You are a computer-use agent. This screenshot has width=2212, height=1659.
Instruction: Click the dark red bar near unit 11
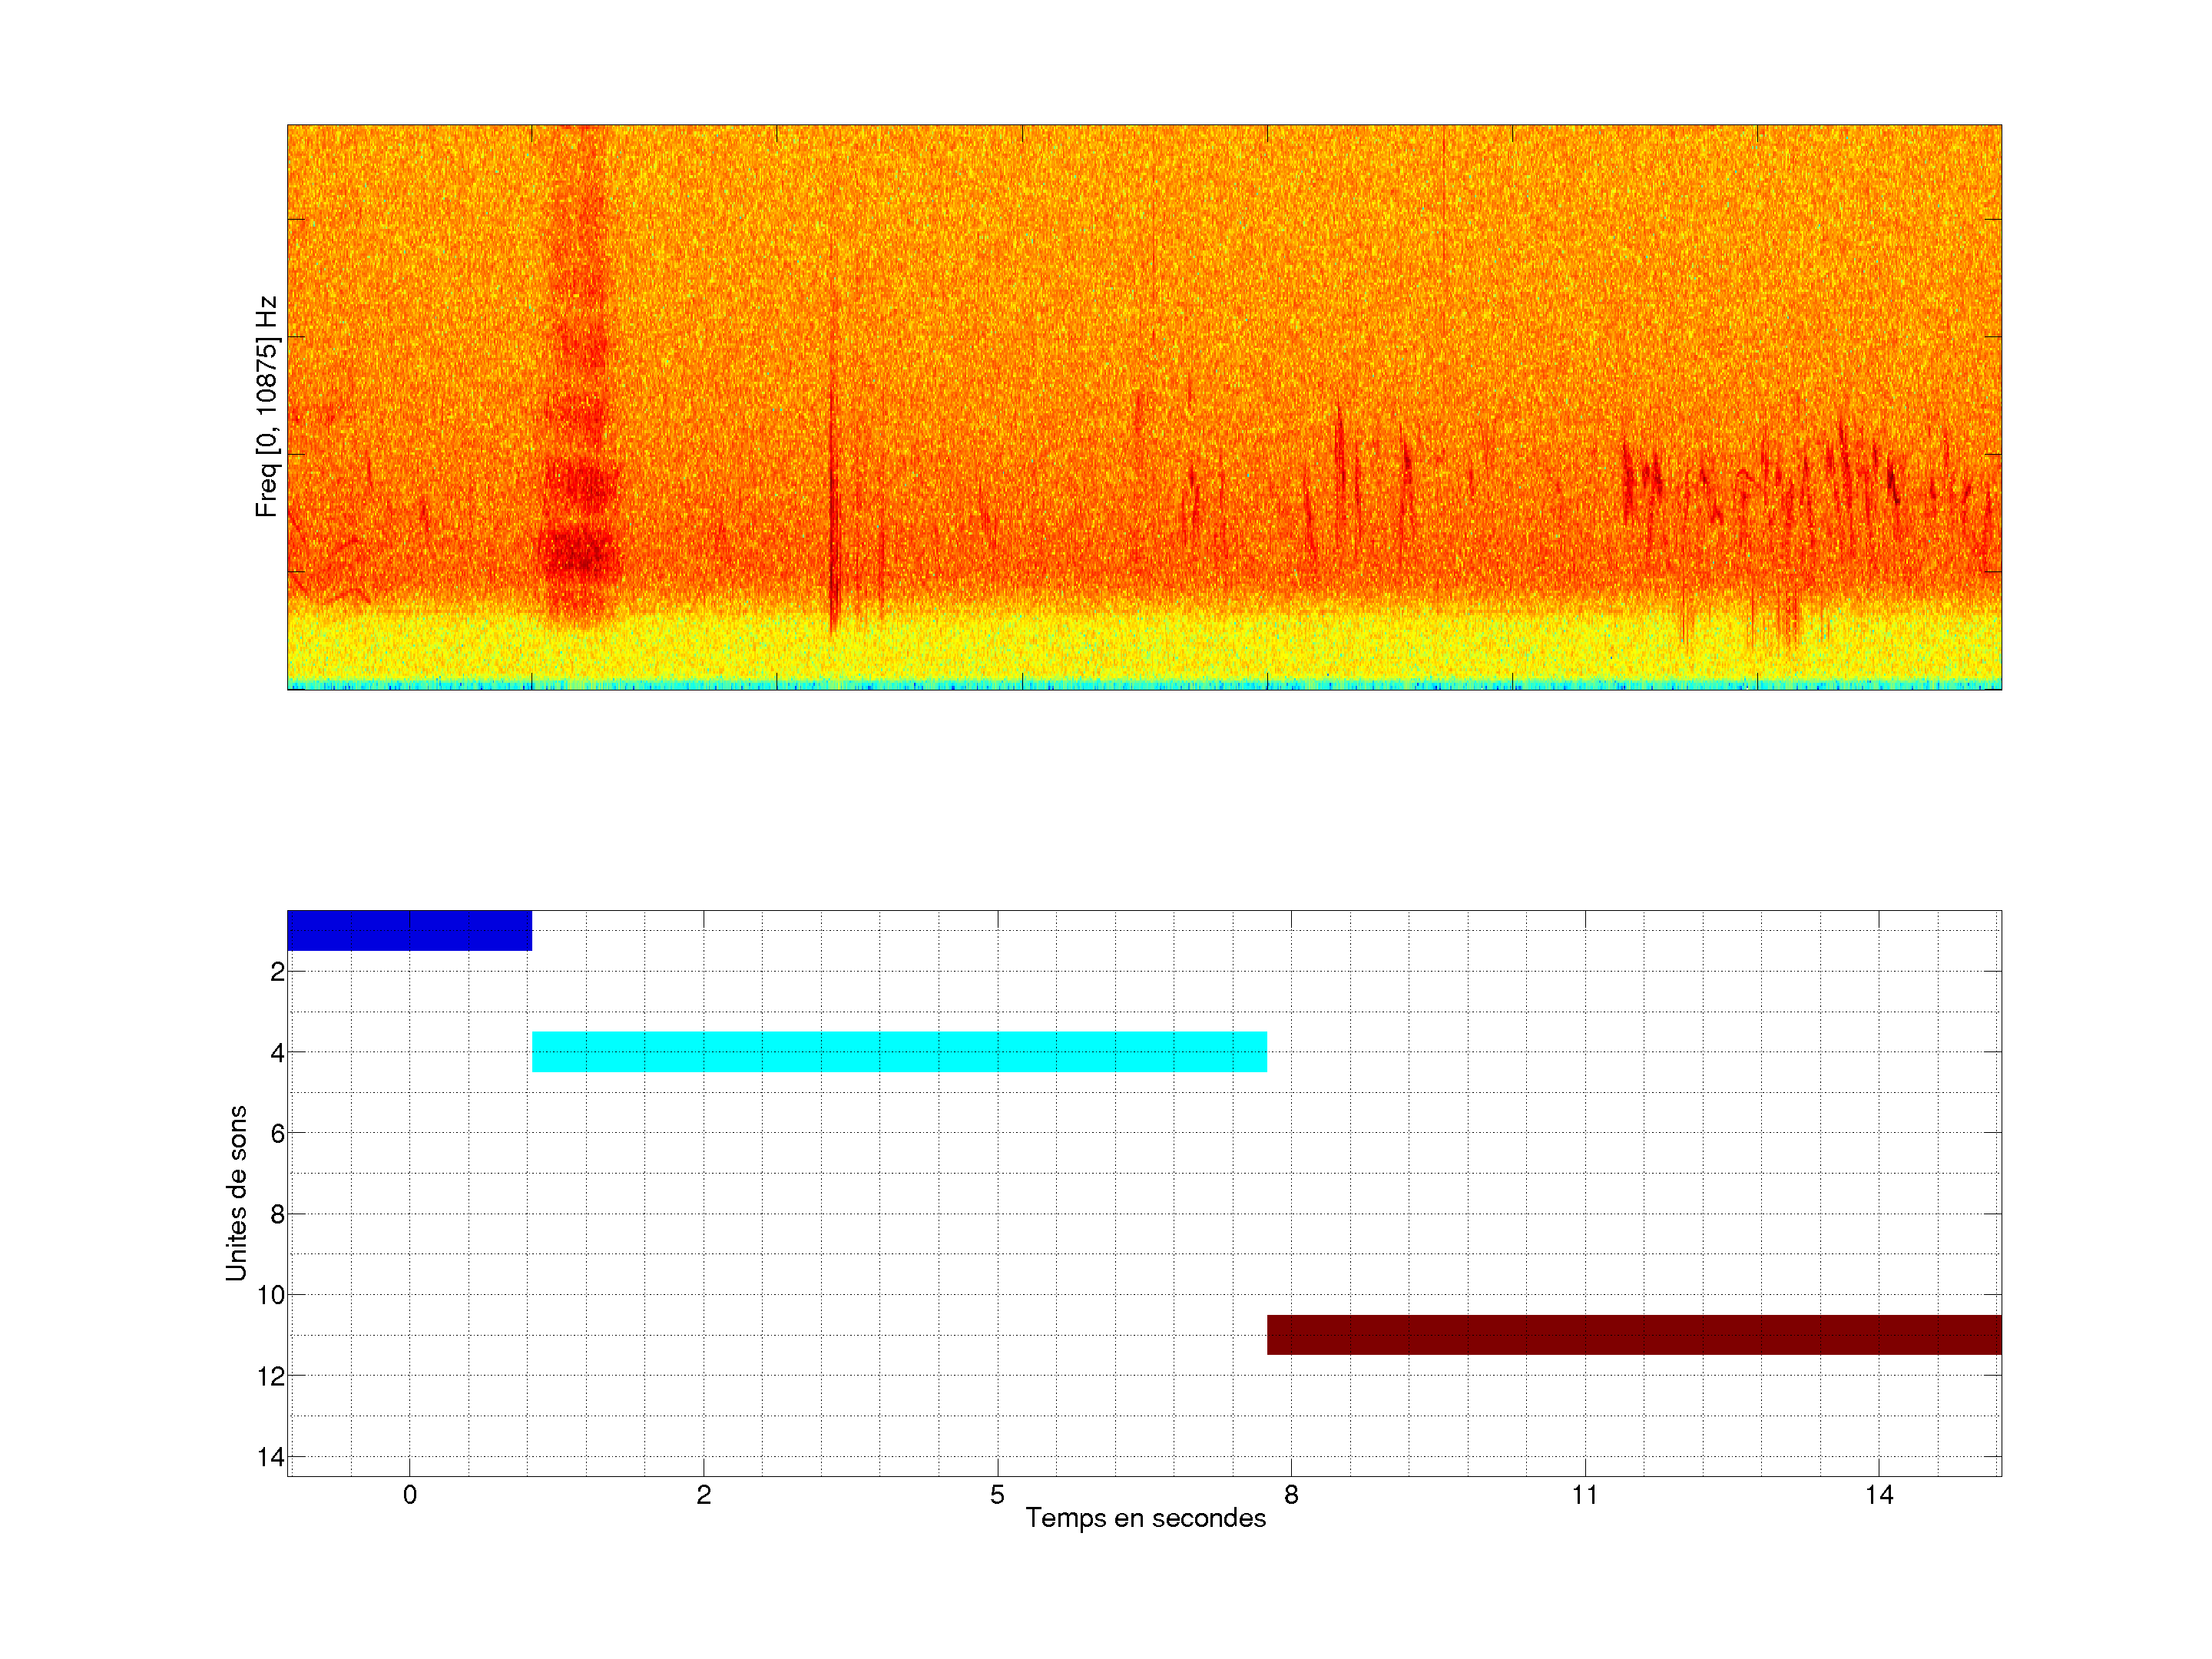click(x=1633, y=1334)
